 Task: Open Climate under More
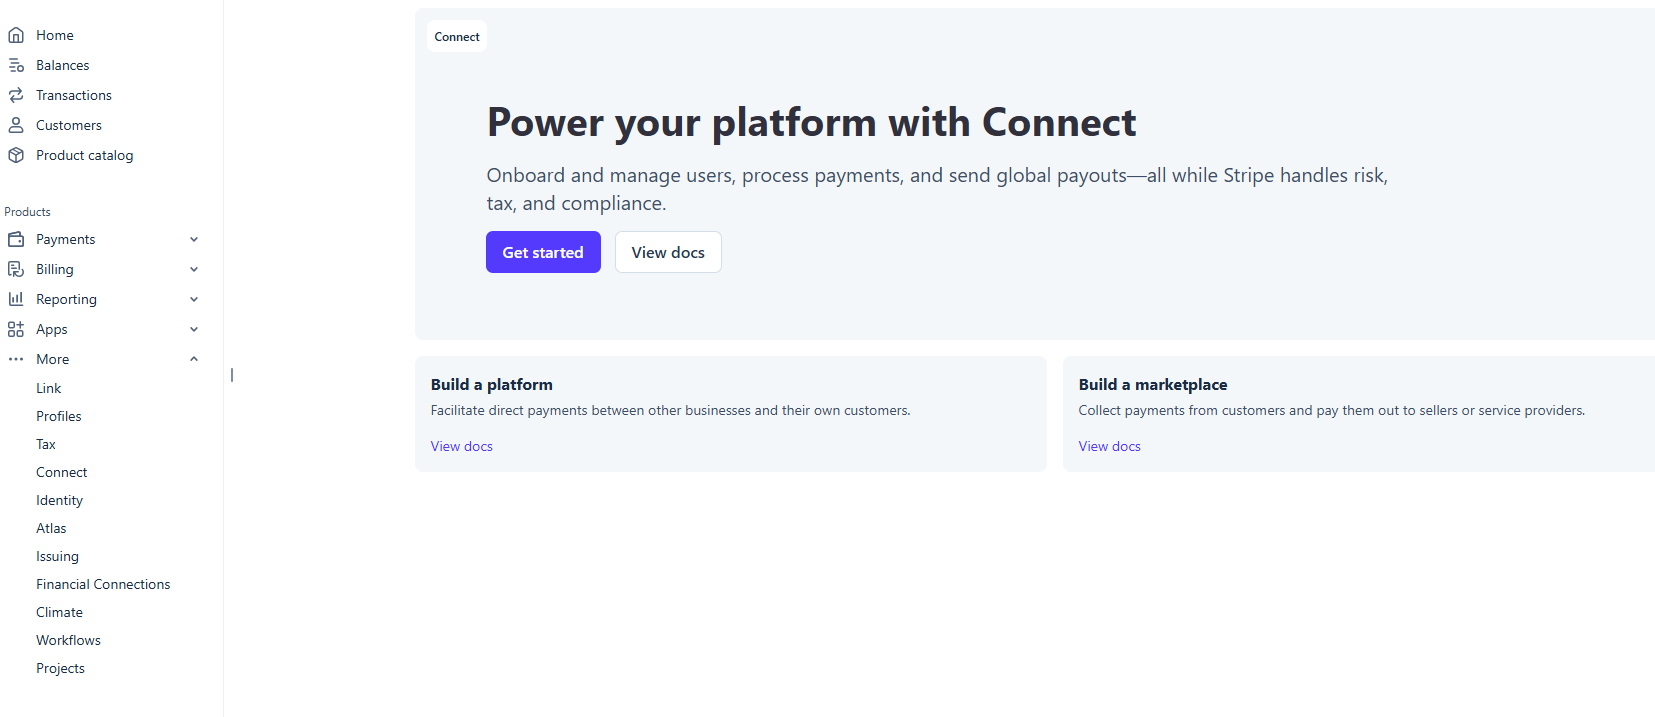pos(60,612)
